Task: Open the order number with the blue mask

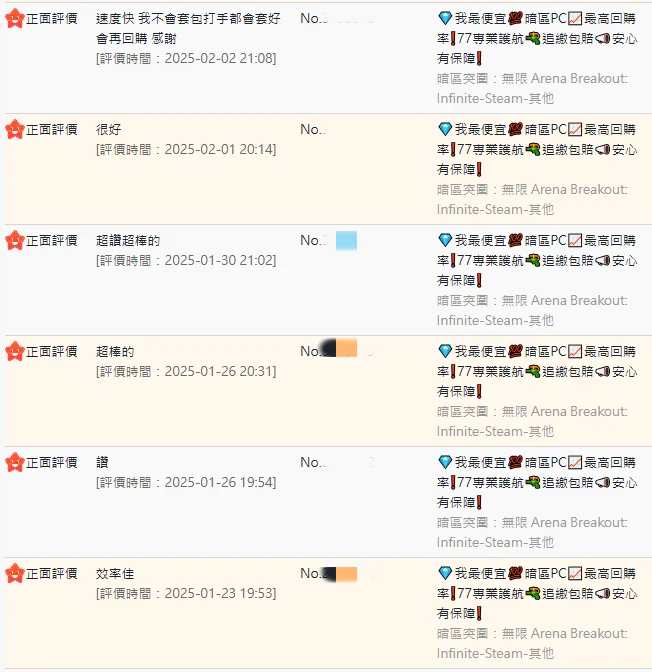Action: tap(329, 240)
